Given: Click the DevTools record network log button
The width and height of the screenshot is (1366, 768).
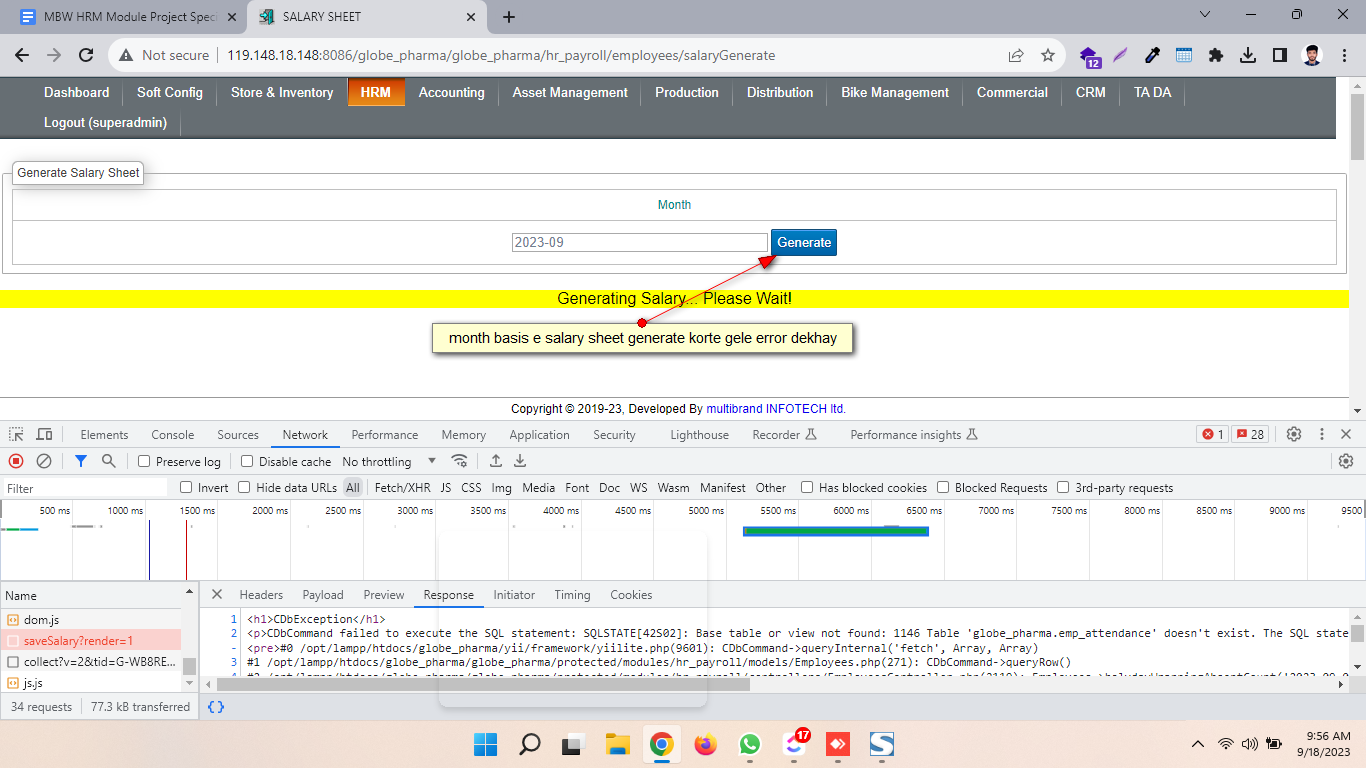Looking at the screenshot, I should point(16,461).
